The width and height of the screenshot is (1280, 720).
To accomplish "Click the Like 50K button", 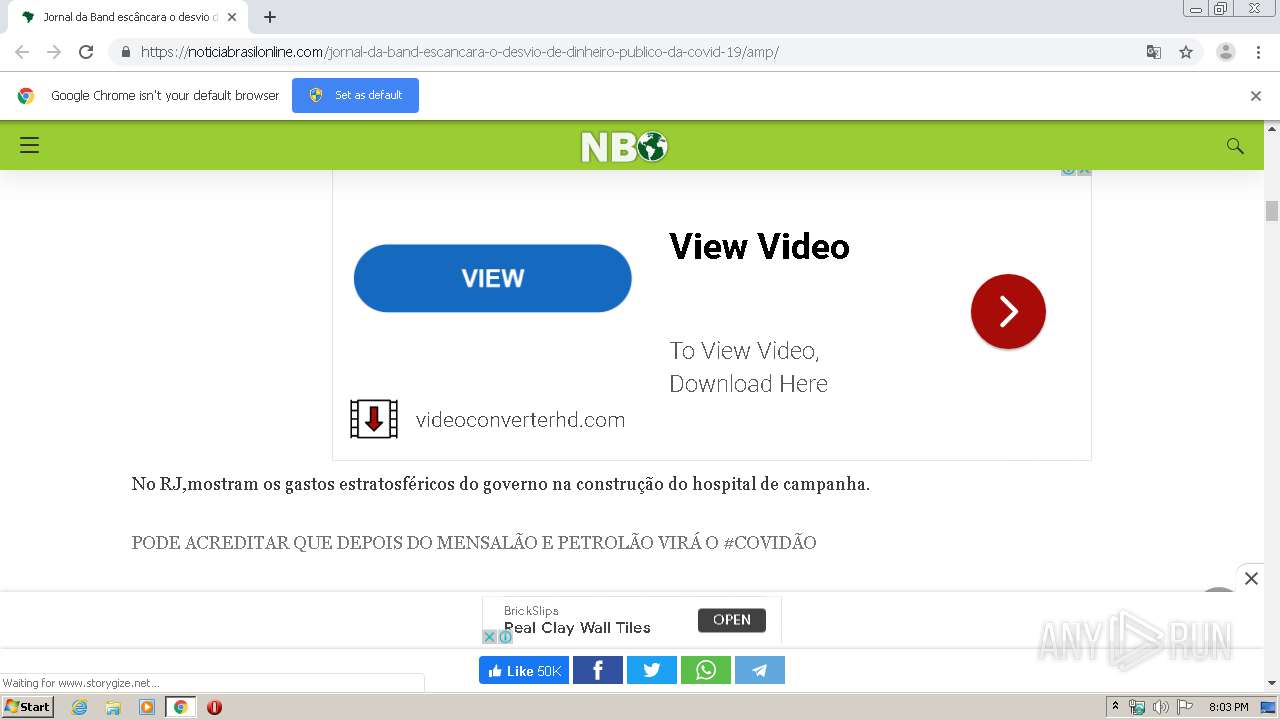I will pos(524,670).
